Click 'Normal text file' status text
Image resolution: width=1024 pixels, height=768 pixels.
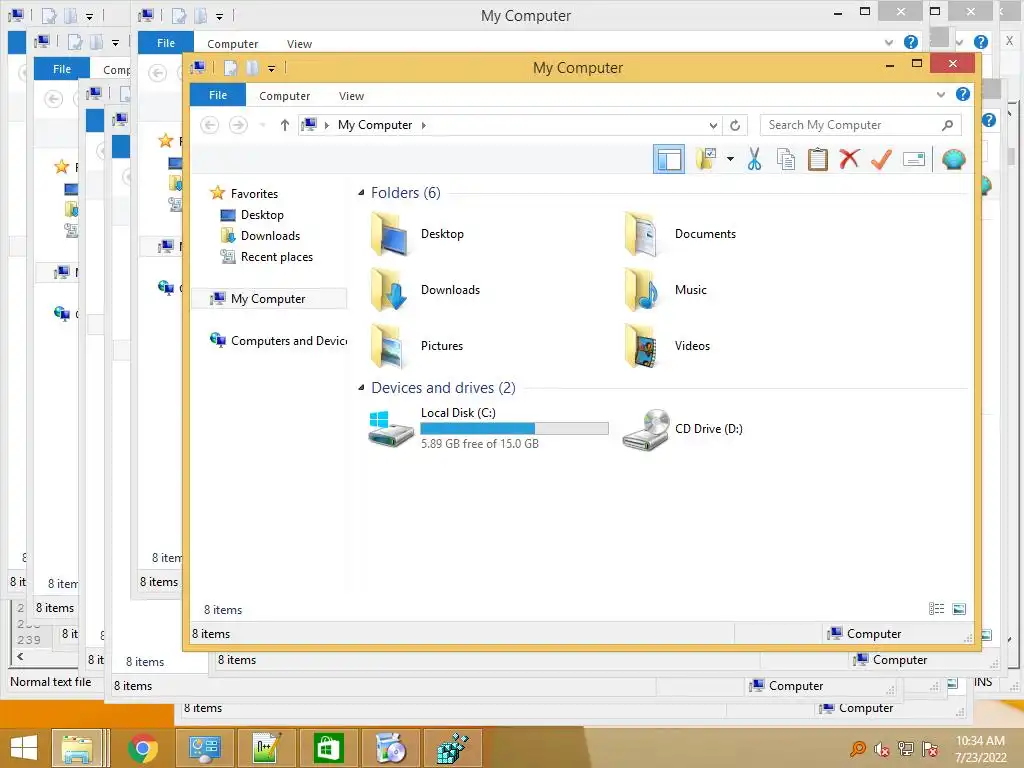[x=51, y=682]
